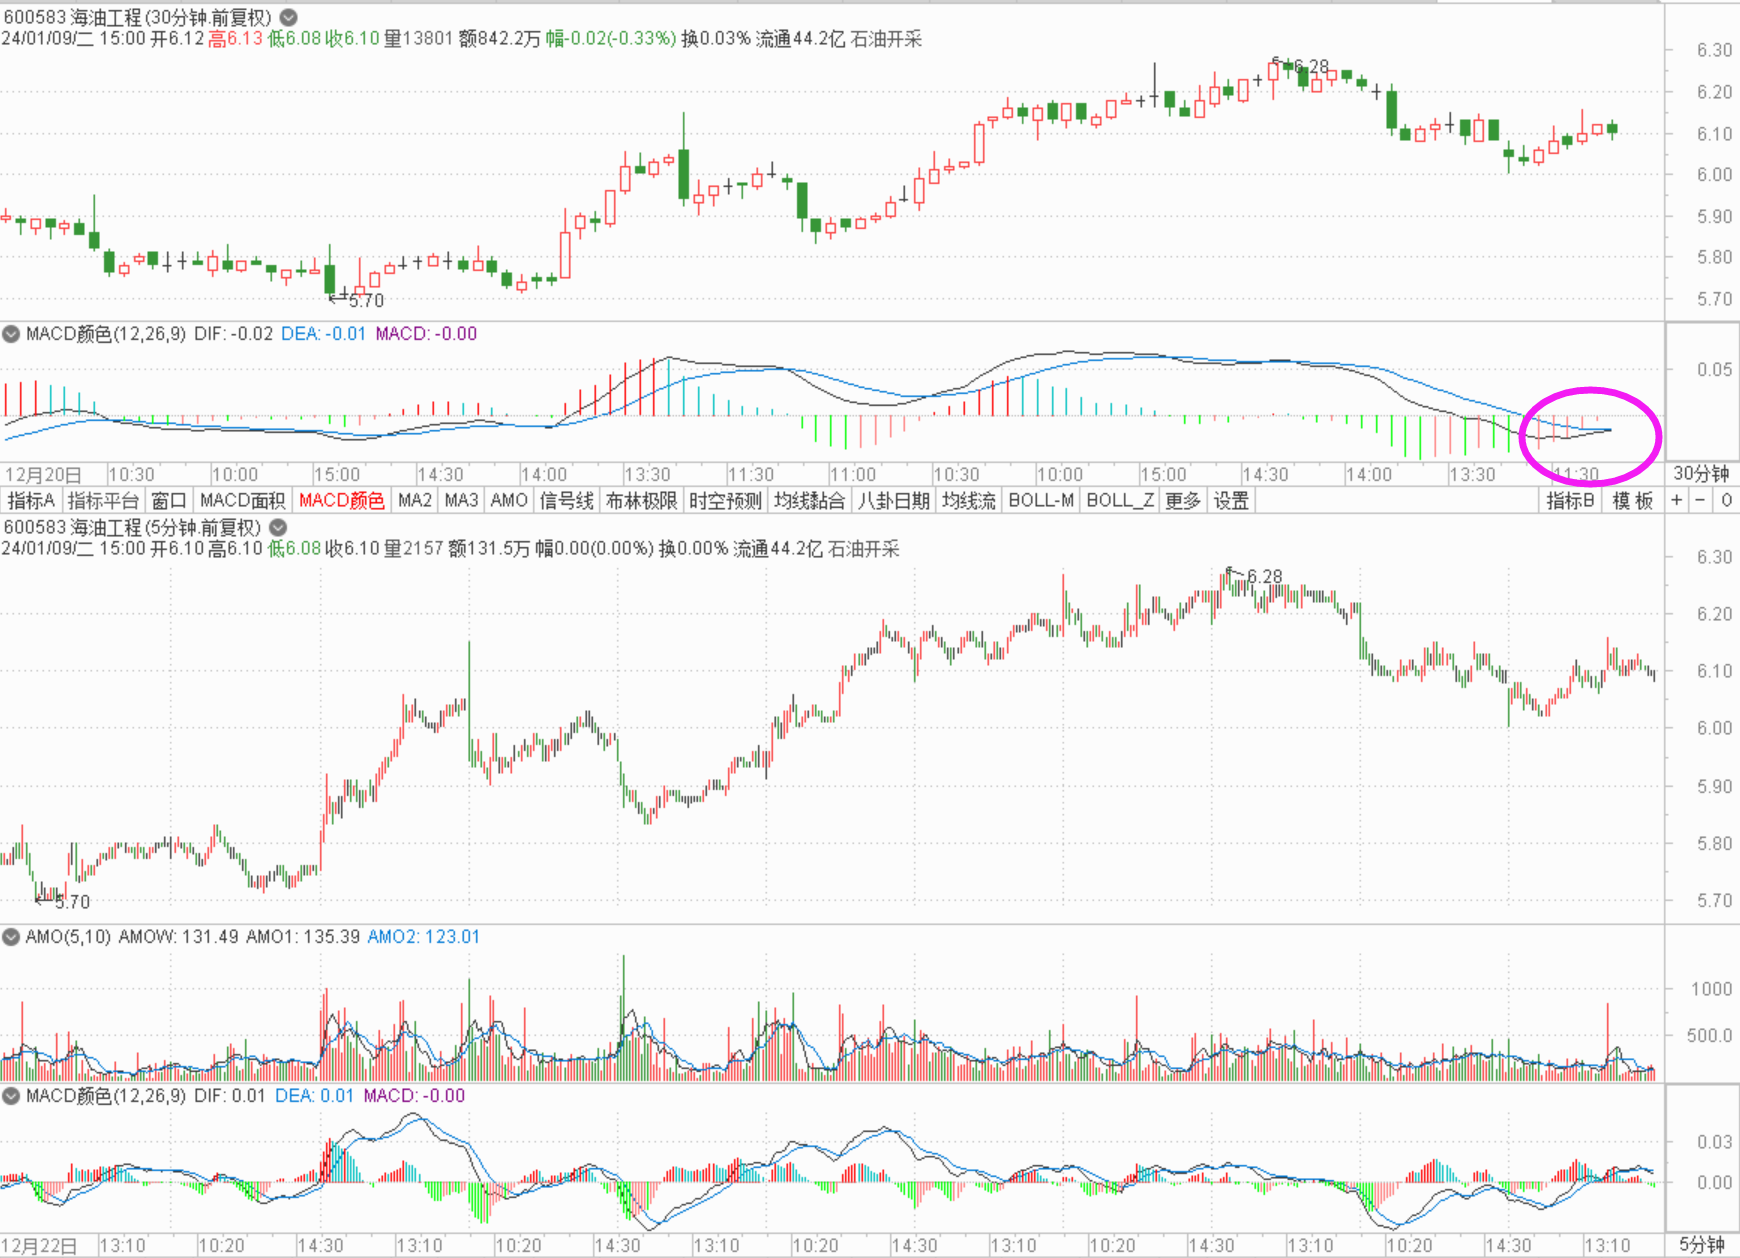Screen dimensions: 1740x1258
Task: Click AMOW: 131.49 value label
Action: [178, 937]
